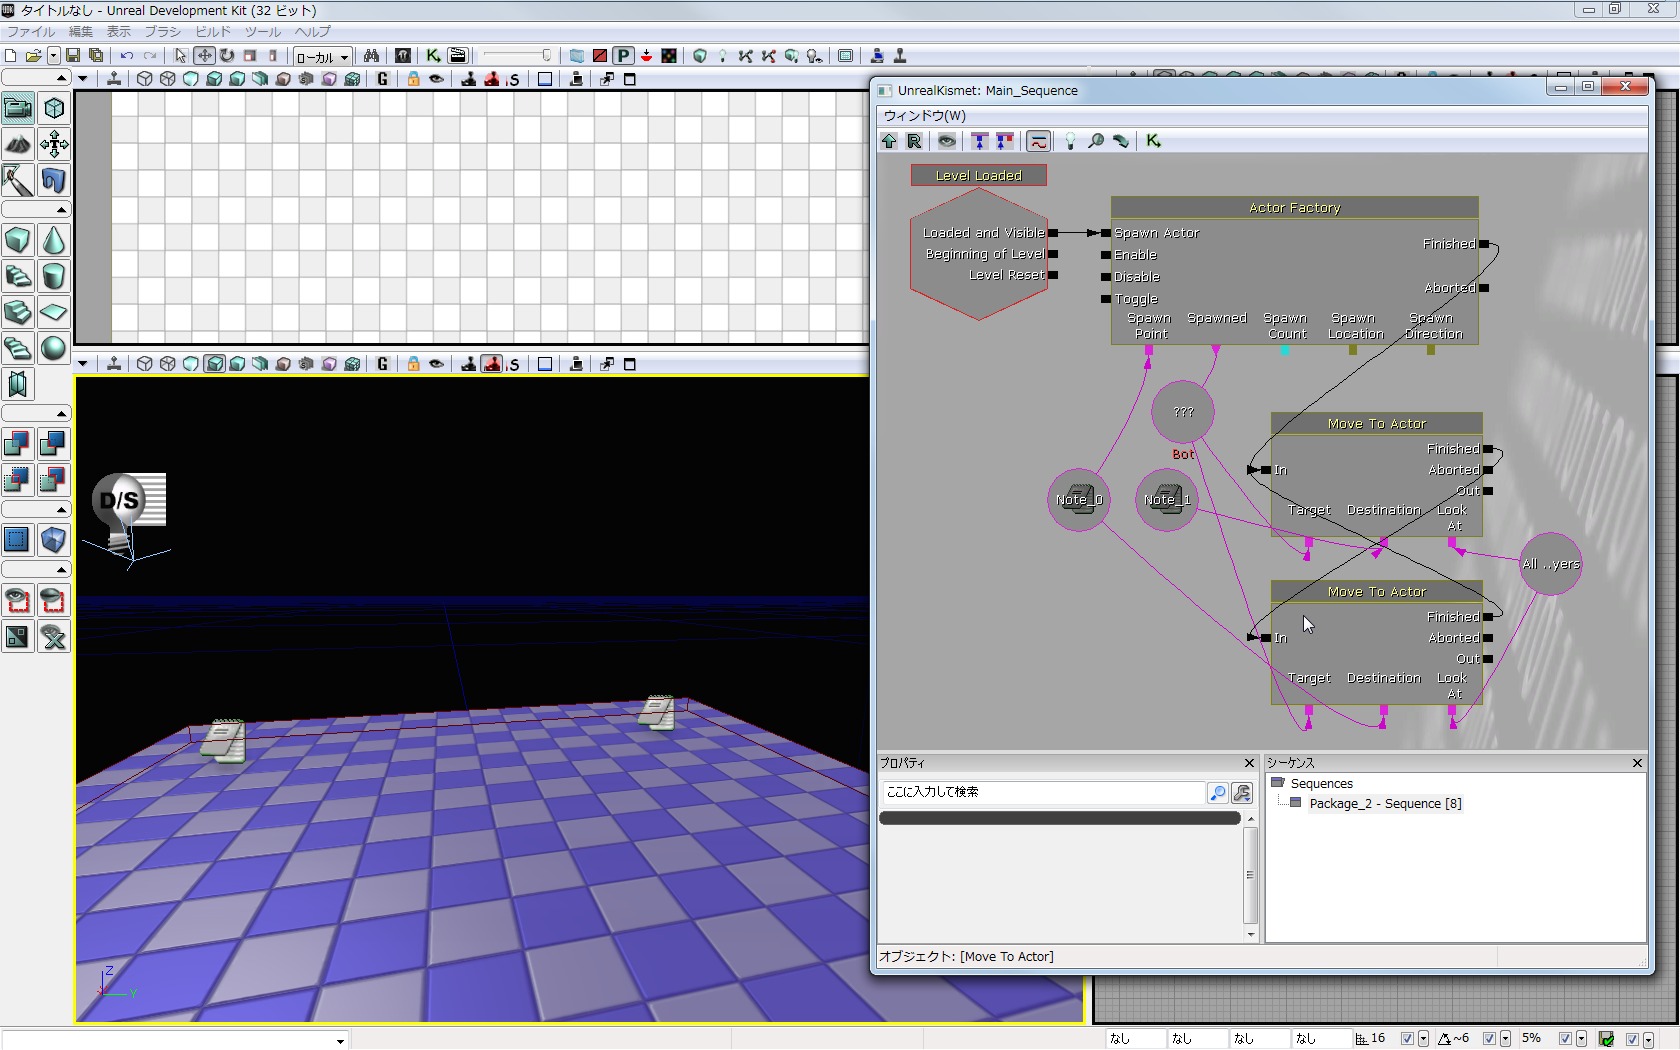This screenshot has width=1680, height=1050.
Task: Open UnrealKismet via the green K icon
Action: point(433,56)
